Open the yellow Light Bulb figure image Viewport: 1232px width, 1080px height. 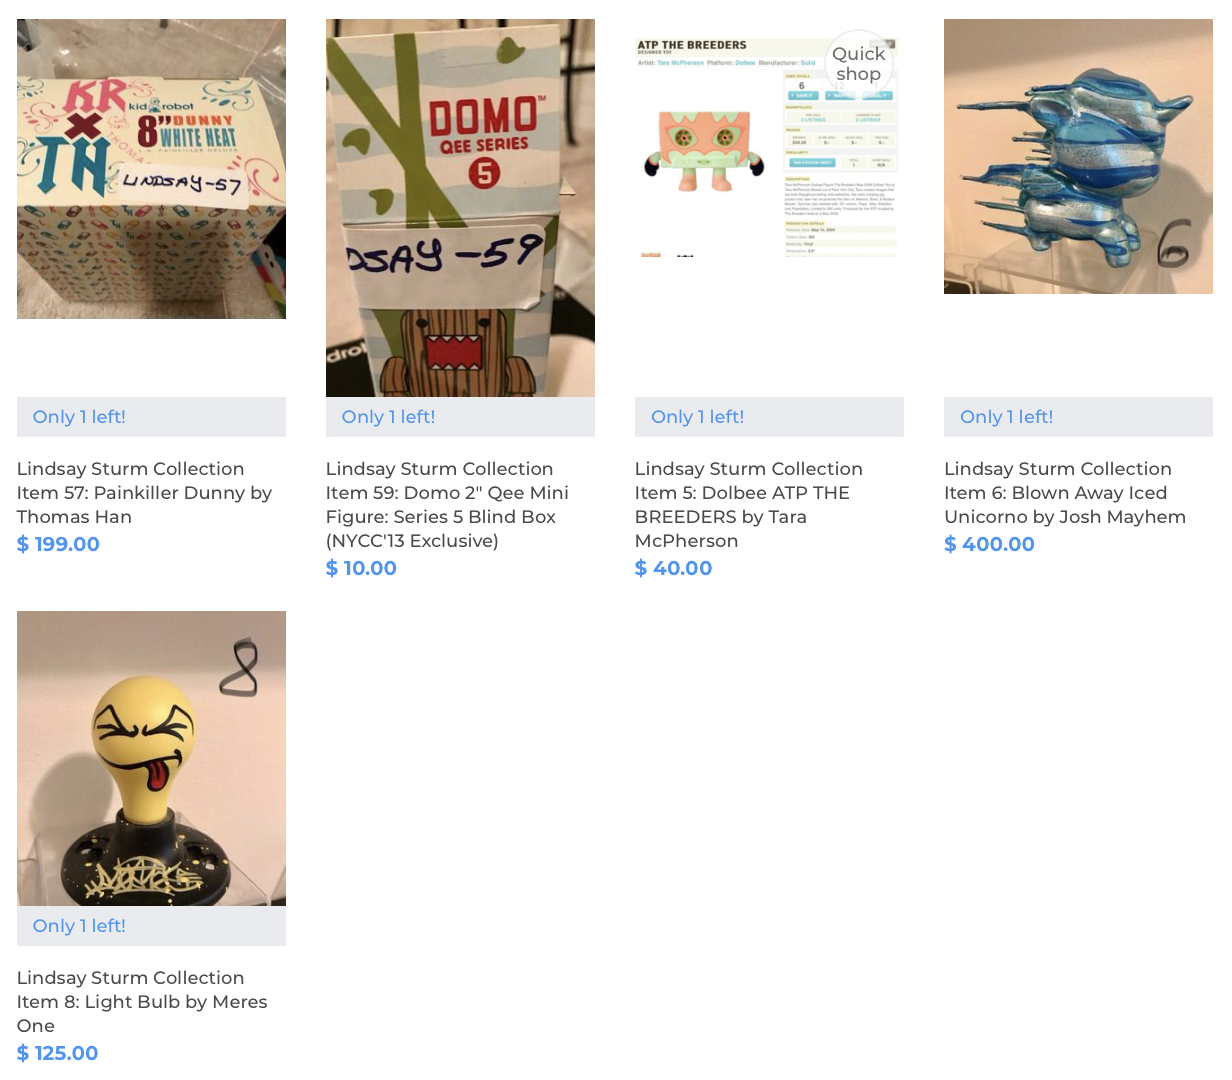click(x=151, y=758)
